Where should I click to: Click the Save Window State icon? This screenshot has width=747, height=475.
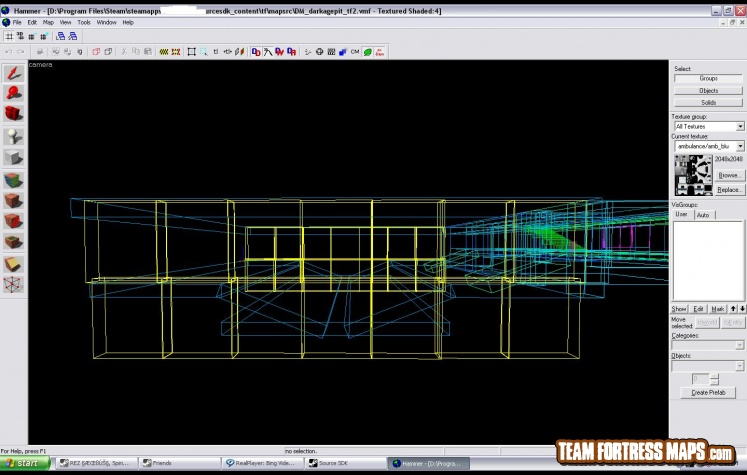[72, 36]
